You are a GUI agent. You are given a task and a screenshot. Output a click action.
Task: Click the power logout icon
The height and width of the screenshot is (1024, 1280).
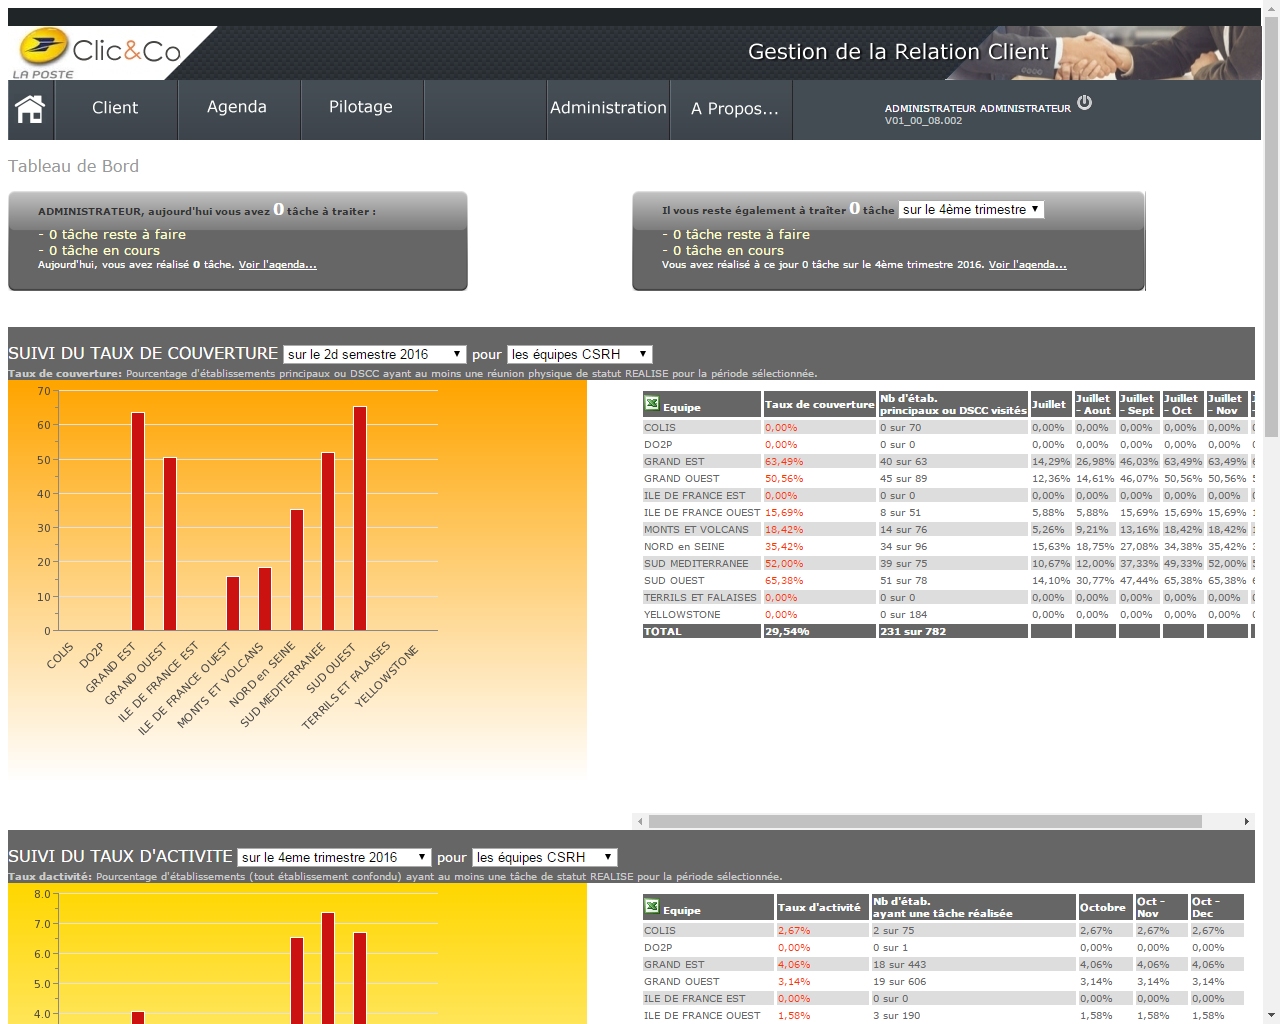pyautogui.click(x=1084, y=103)
